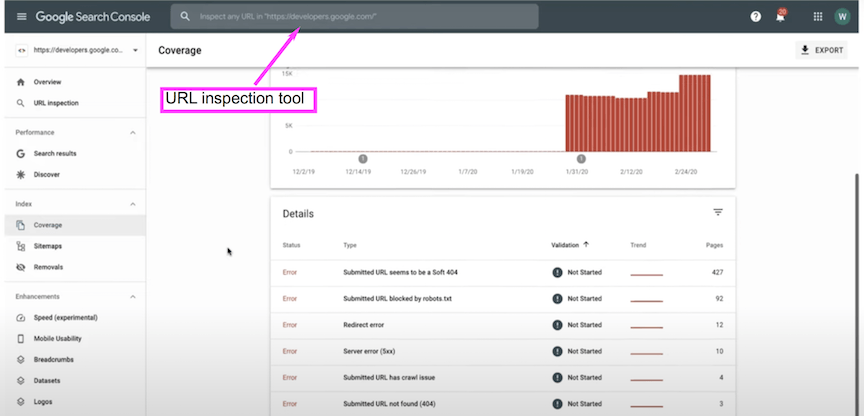Click chart annotation marker near 12/14/19
864x416 pixels.
363,159
